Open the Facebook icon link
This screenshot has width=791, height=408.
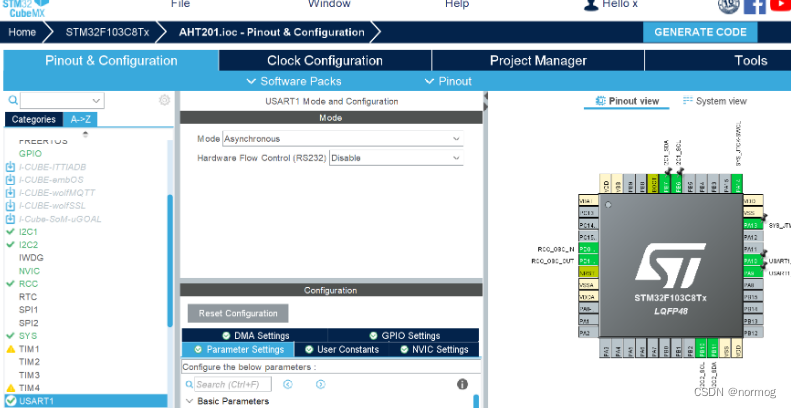(755, 5)
